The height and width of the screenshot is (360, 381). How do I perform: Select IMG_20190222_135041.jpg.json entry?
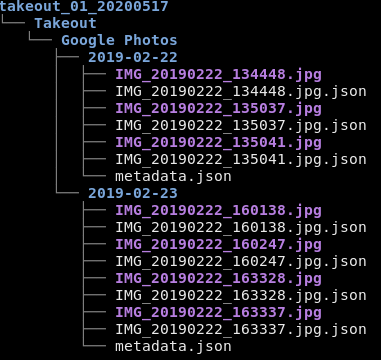click(241, 160)
